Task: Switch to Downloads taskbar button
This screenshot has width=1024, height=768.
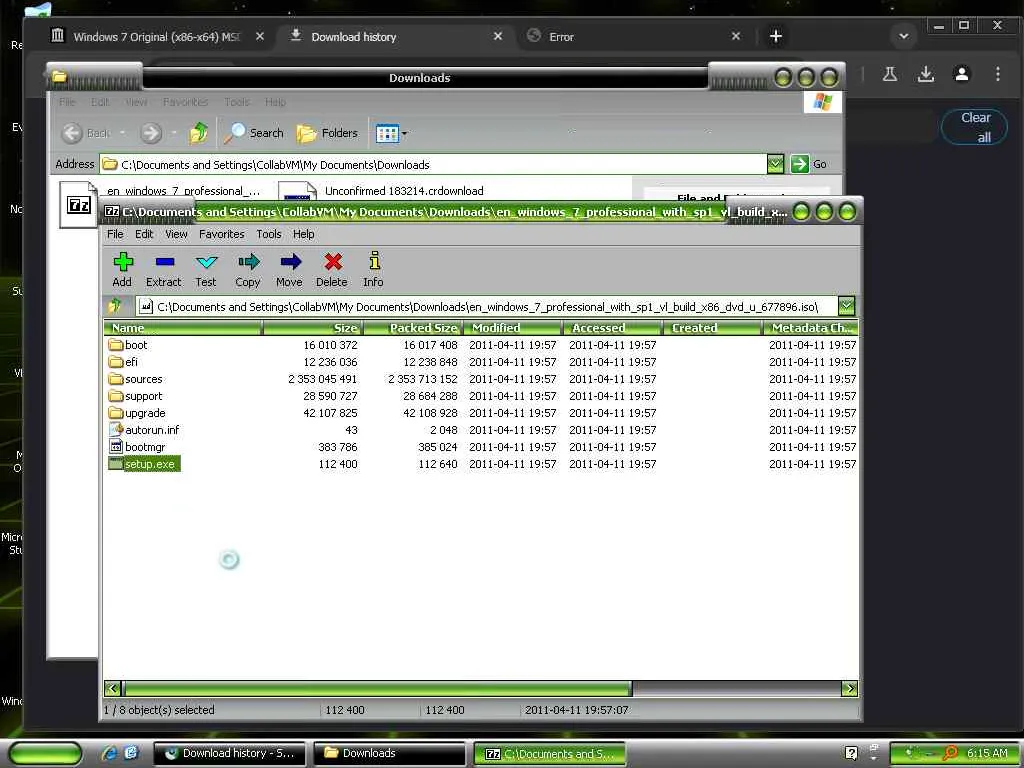Action: (389, 753)
